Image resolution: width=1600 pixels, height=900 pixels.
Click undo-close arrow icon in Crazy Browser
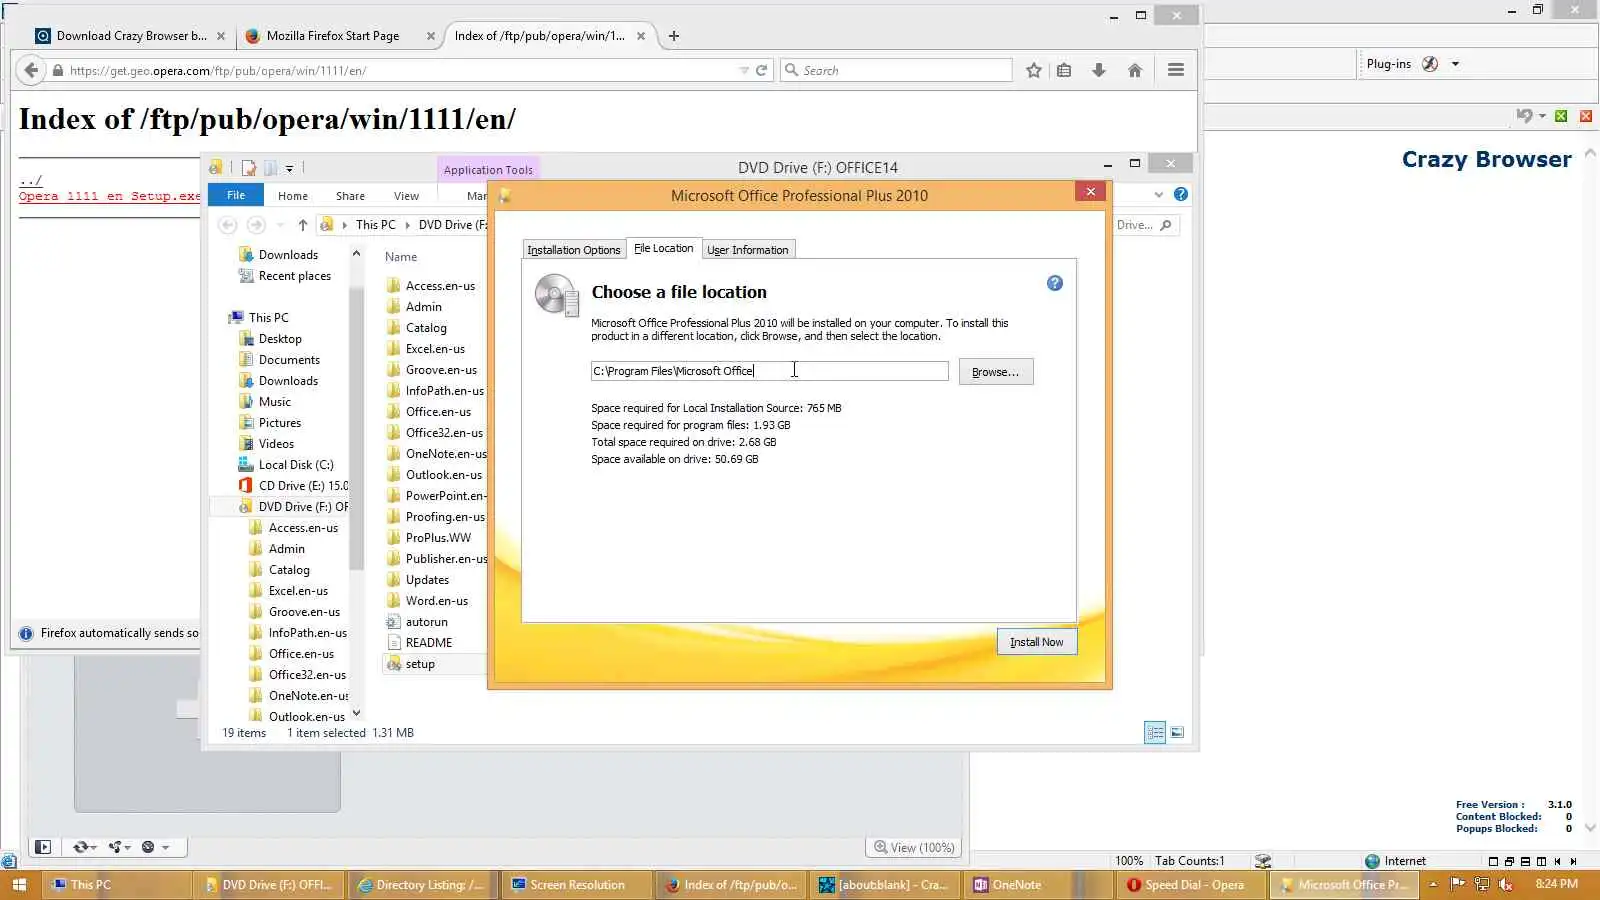[x=1524, y=116]
